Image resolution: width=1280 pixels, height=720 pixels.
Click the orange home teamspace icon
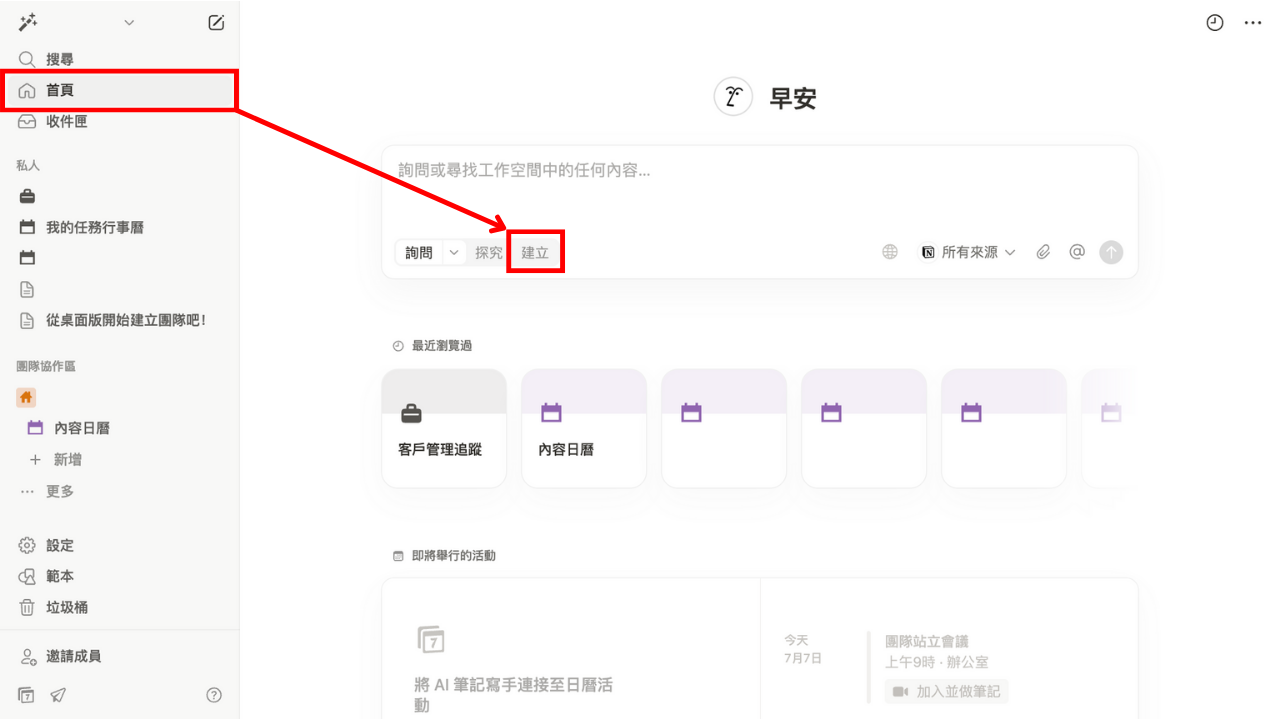tap(26, 397)
